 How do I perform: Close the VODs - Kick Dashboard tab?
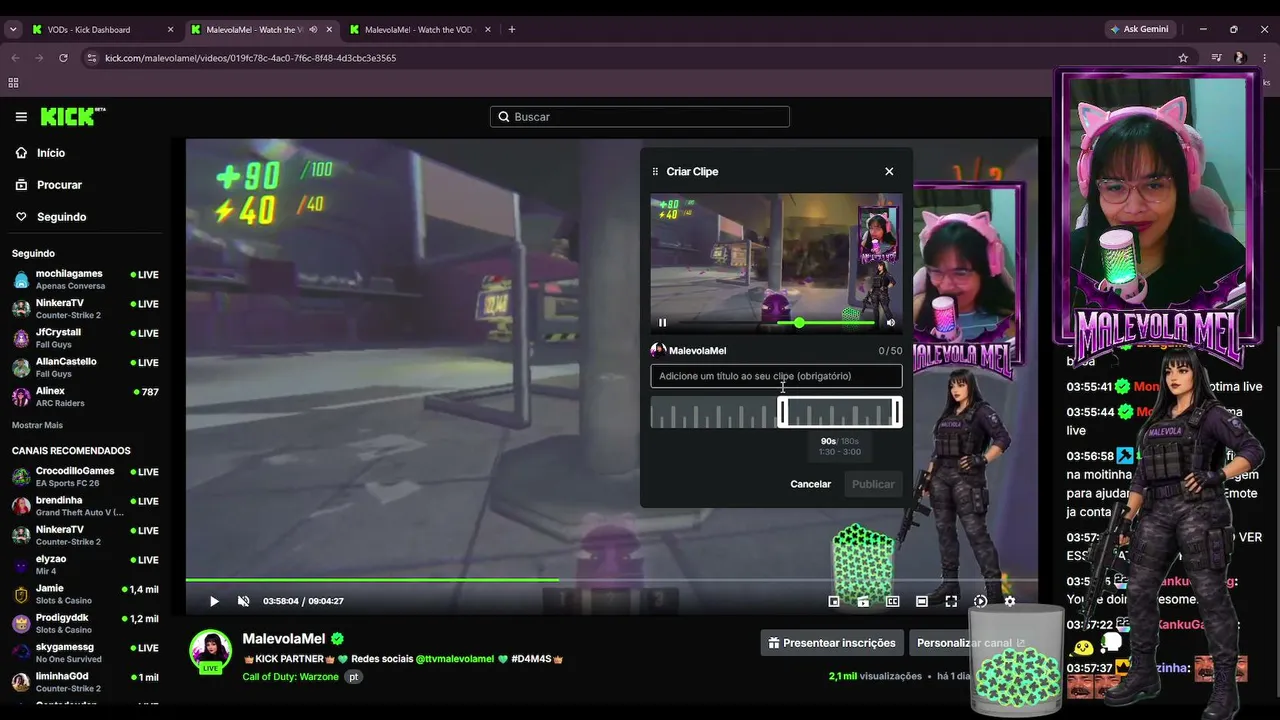[x=170, y=30]
